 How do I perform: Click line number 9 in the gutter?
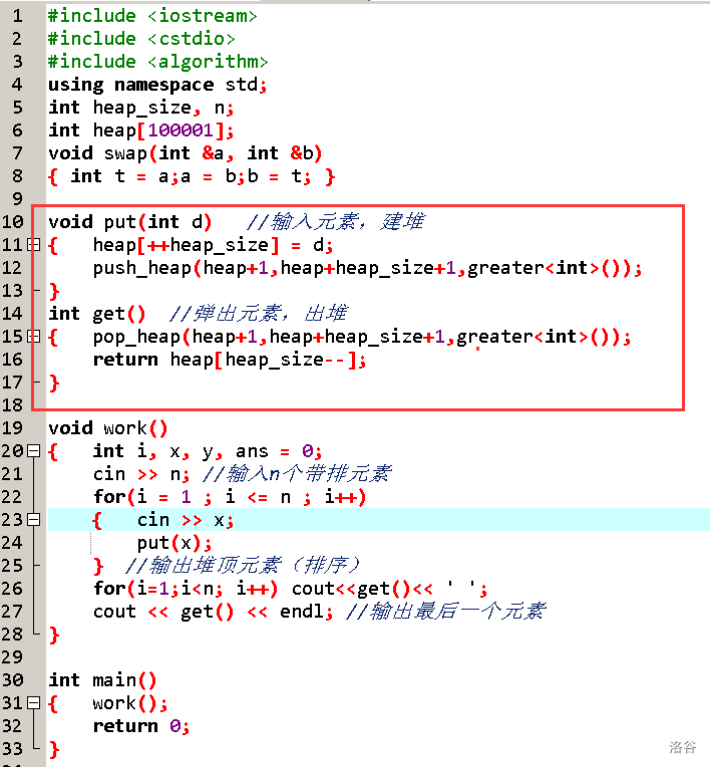[x=17, y=199]
